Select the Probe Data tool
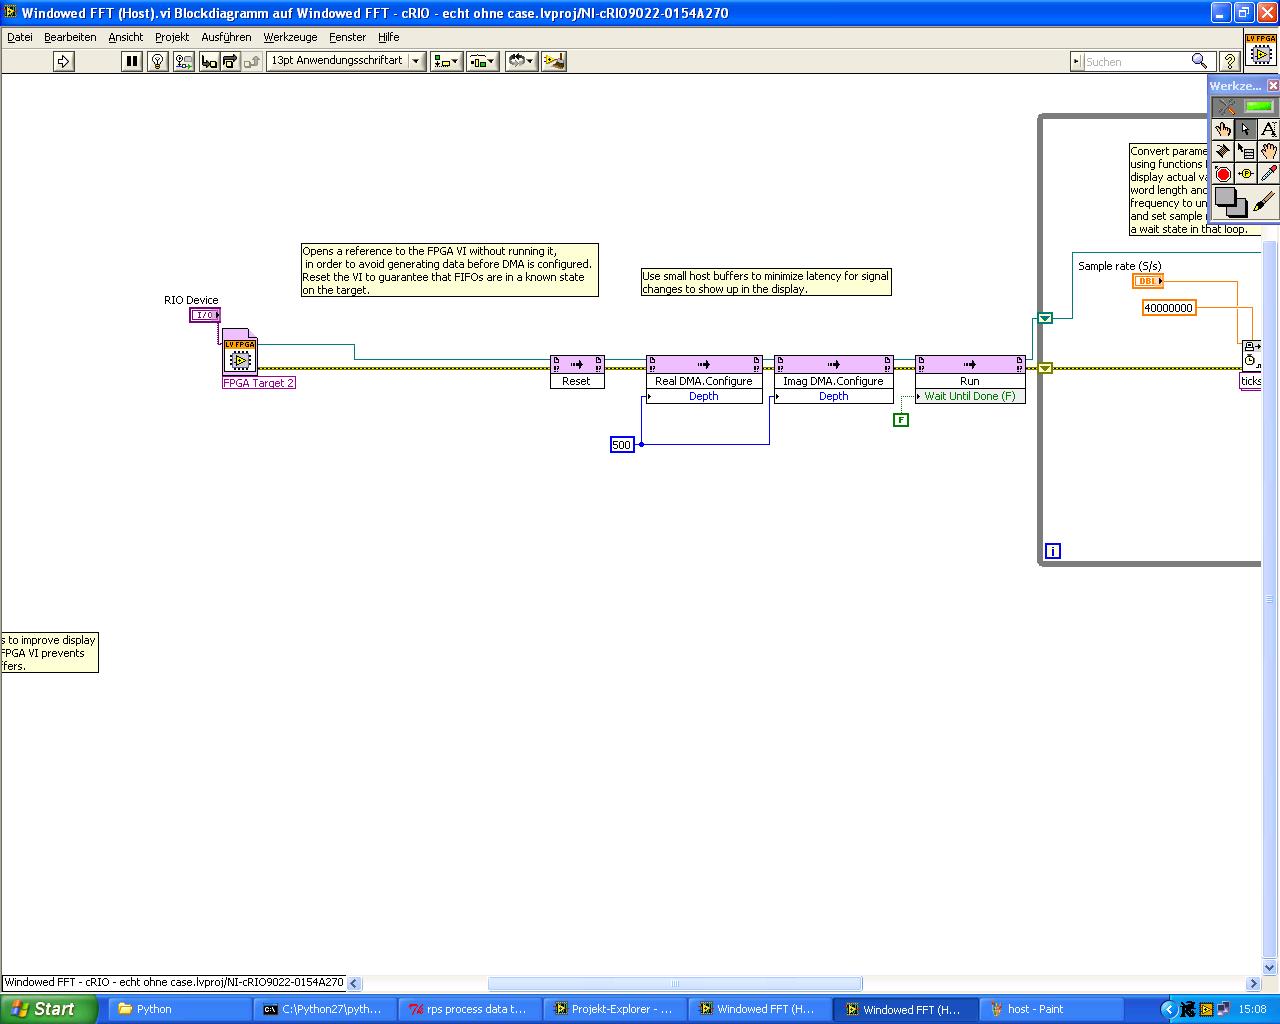Image resolution: width=1280 pixels, height=1024 pixels. [1246, 174]
